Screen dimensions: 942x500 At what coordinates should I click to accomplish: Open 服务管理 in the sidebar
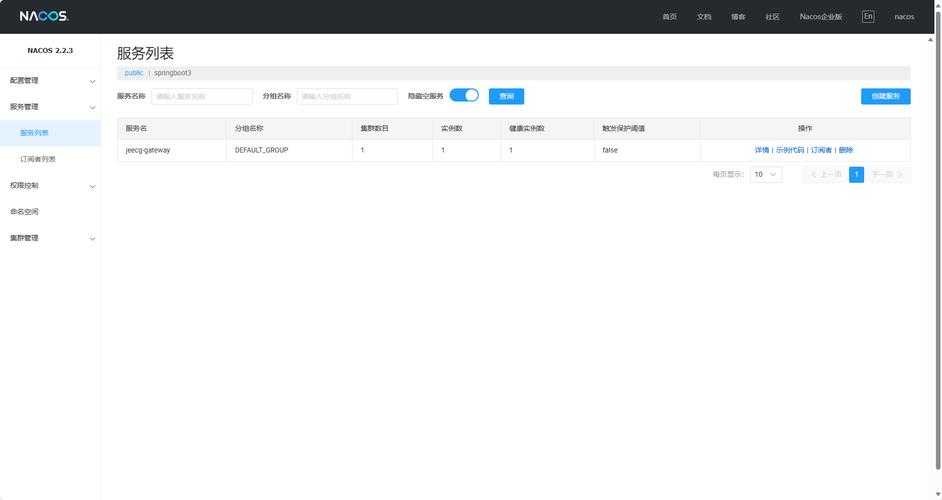point(24,107)
